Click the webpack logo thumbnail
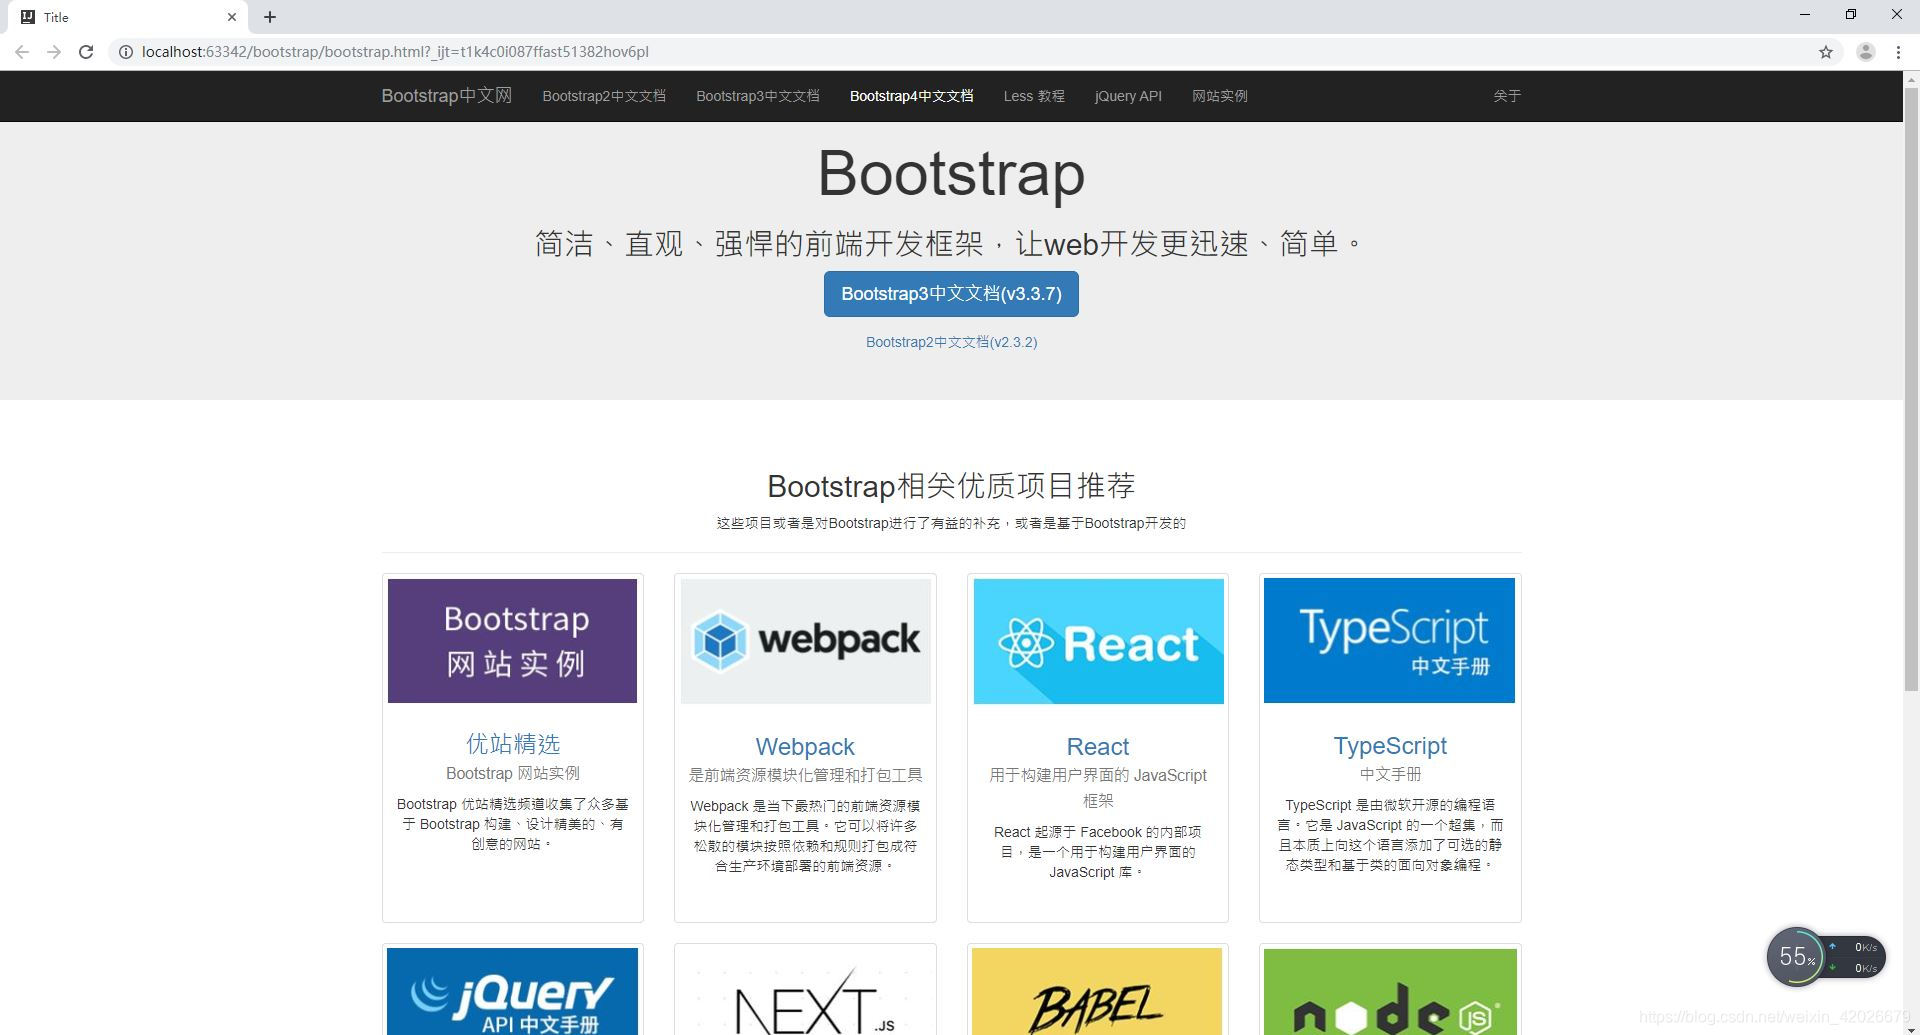Image resolution: width=1920 pixels, height=1035 pixels. pos(805,641)
